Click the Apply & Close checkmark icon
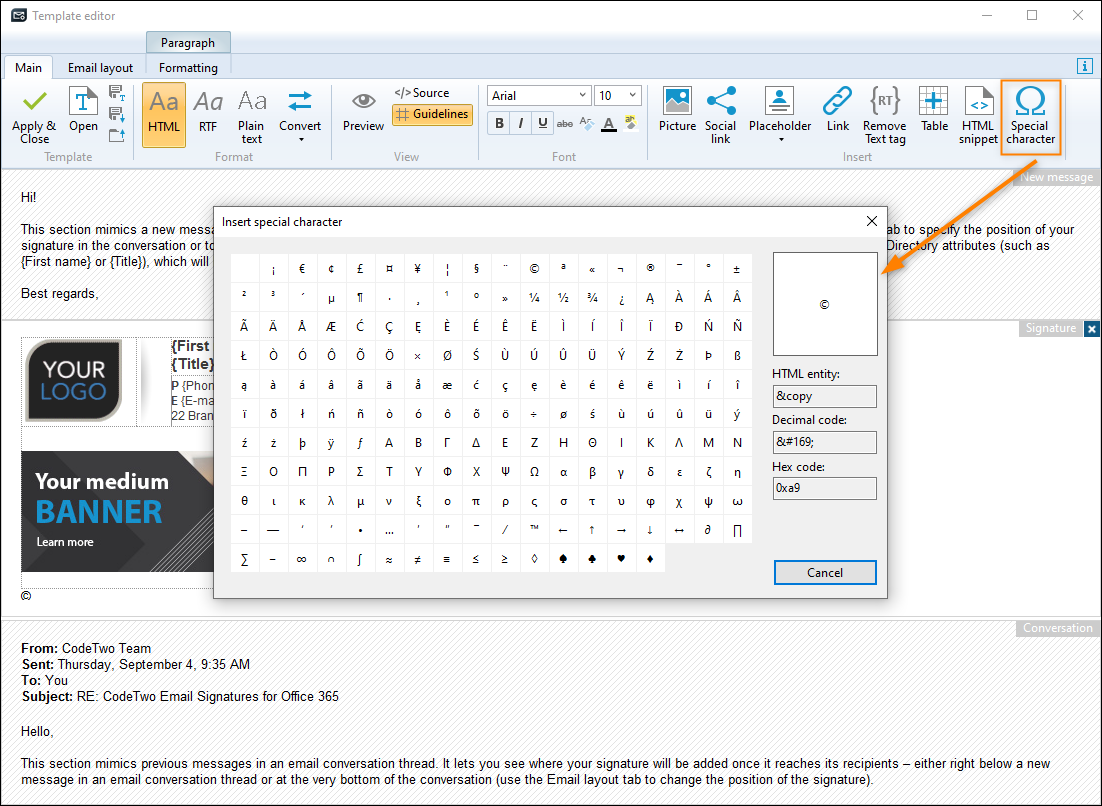The image size is (1102, 806). pyautogui.click(x=34, y=102)
